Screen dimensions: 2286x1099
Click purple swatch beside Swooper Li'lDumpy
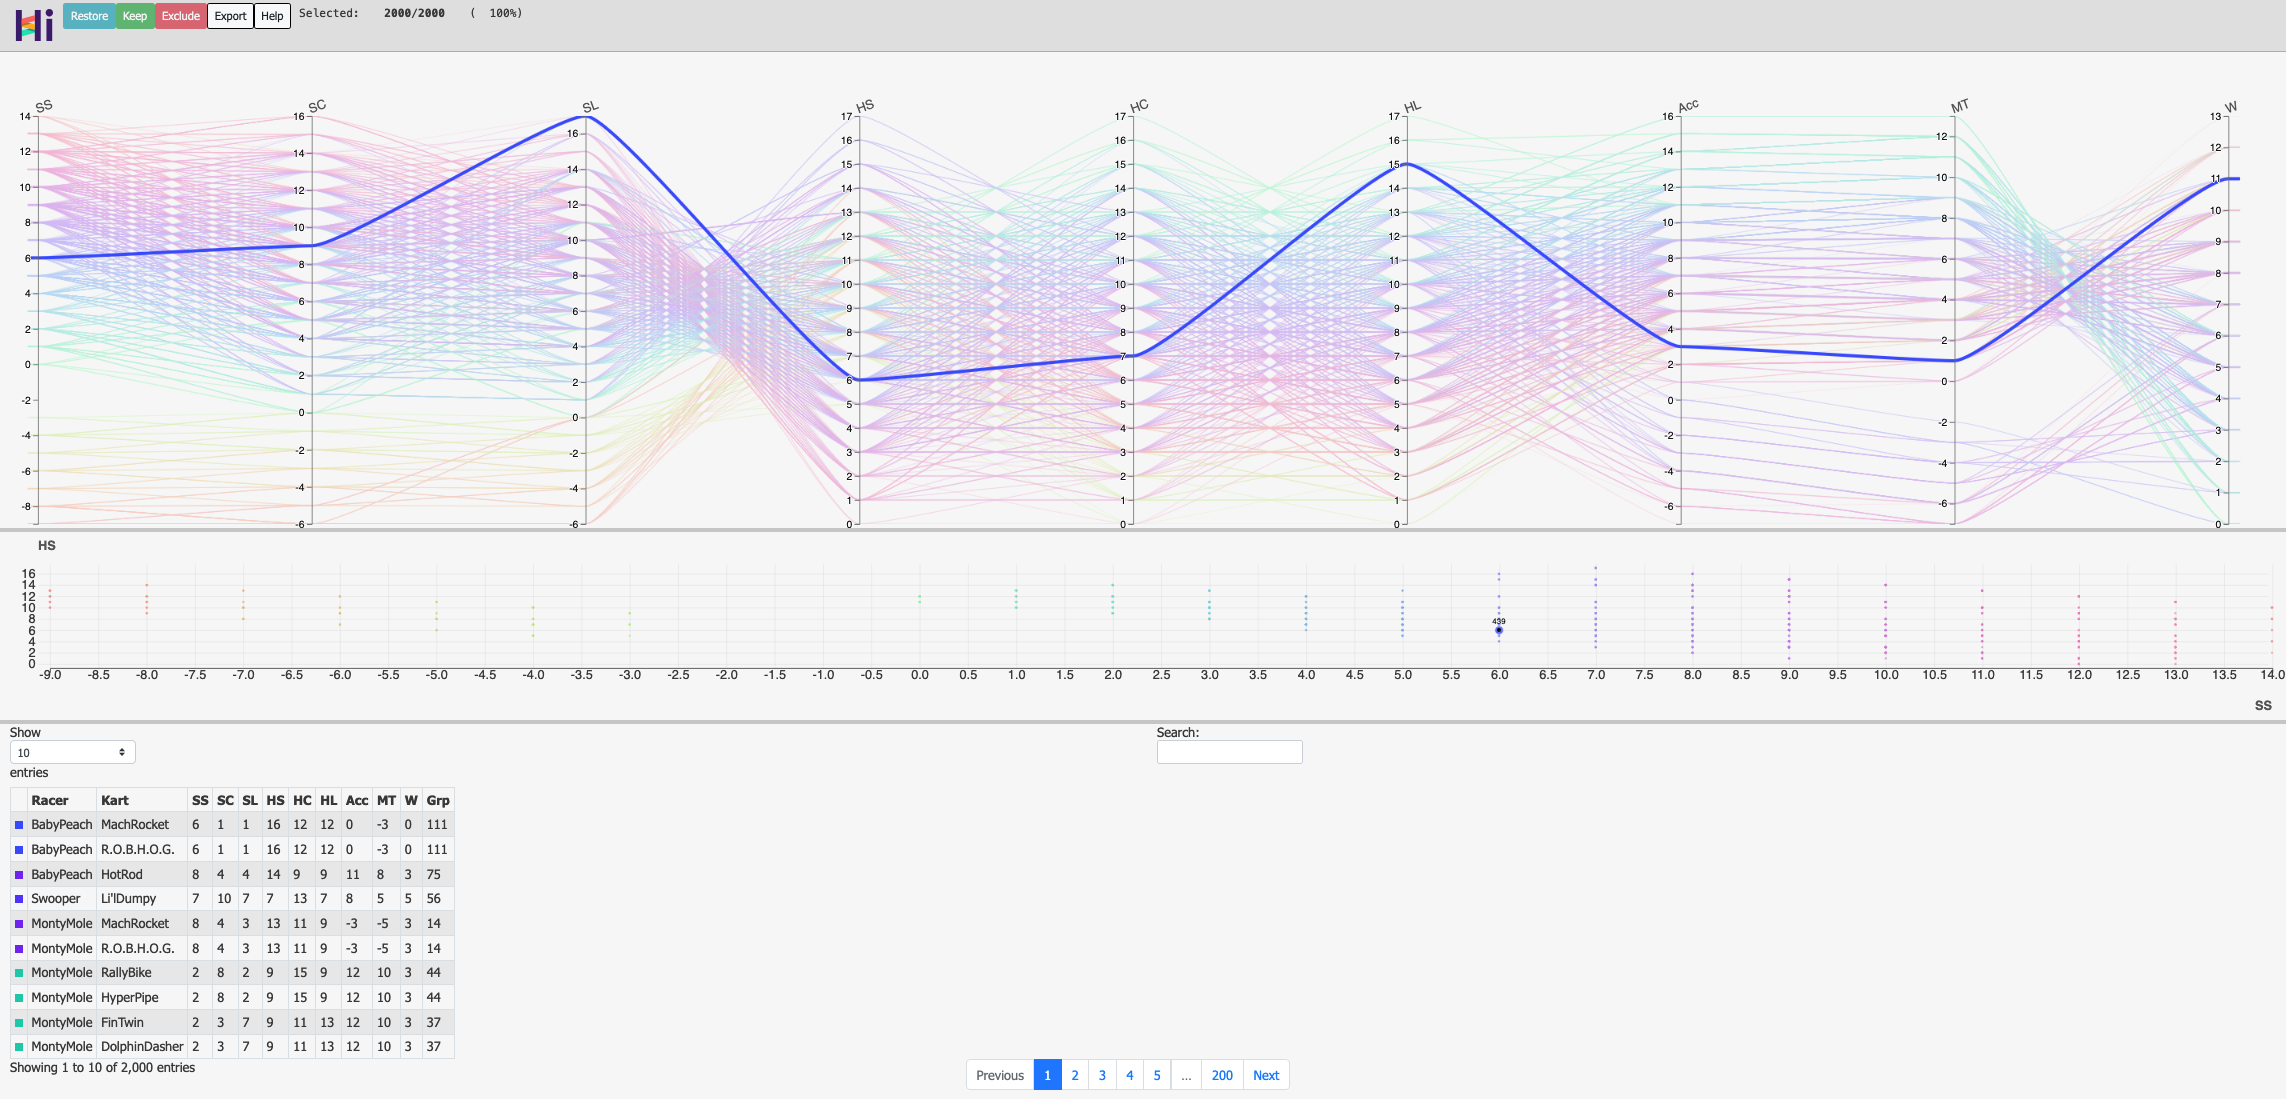(19, 899)
